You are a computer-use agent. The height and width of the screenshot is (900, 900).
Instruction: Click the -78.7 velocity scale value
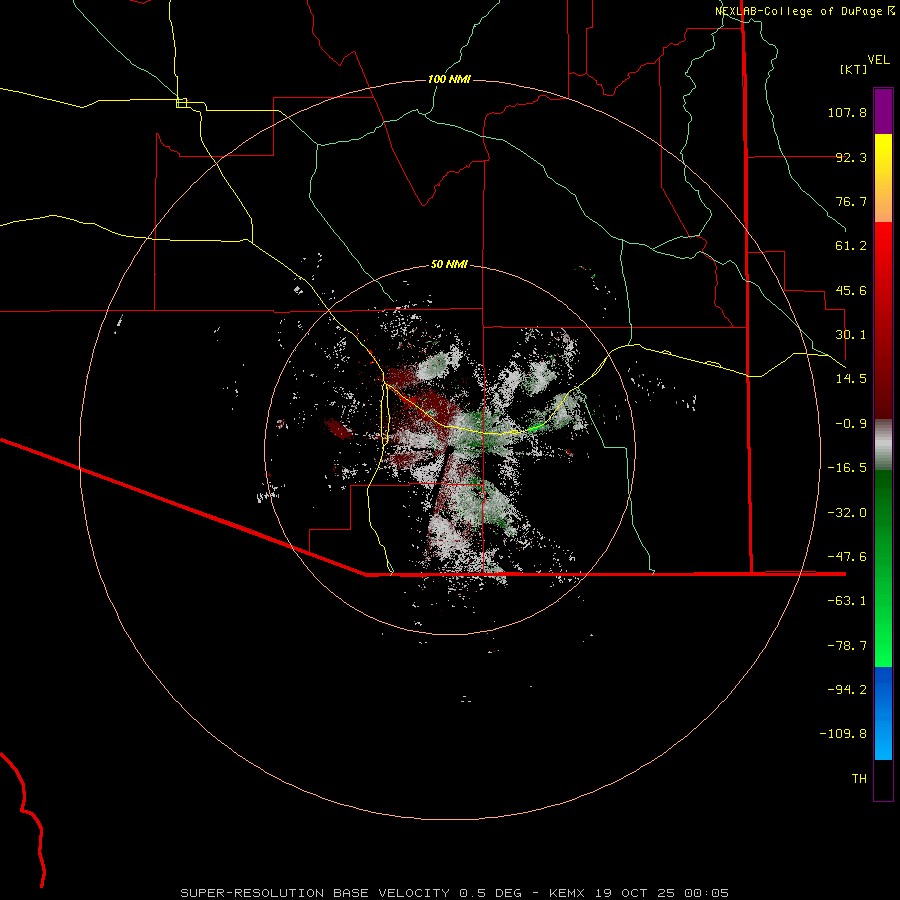coord(847,646)
